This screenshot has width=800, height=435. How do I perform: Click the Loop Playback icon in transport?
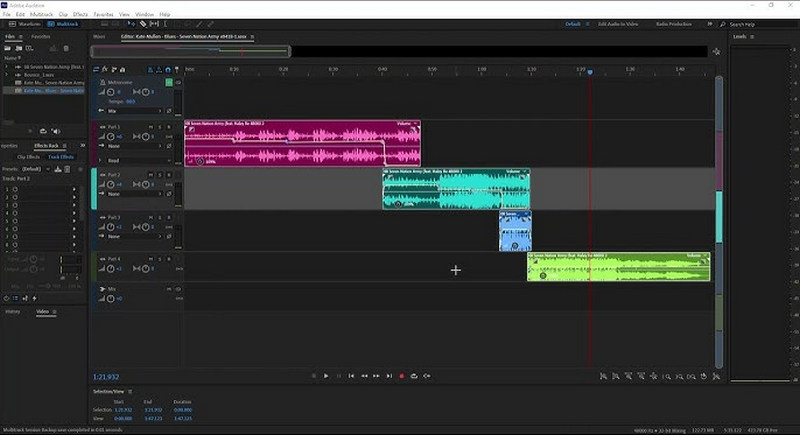414,376
